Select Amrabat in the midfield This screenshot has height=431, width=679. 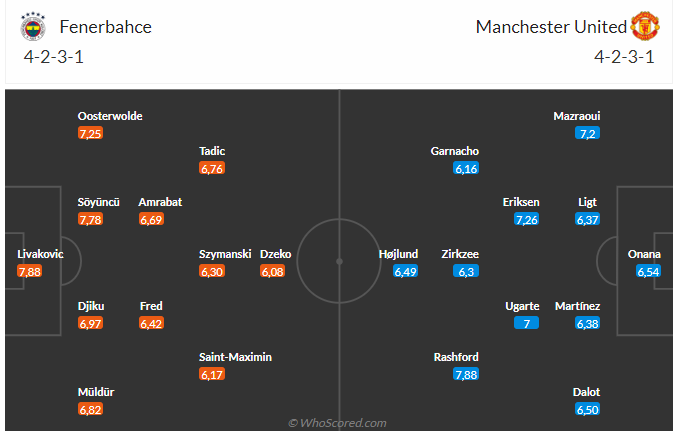tap(160, 202)
